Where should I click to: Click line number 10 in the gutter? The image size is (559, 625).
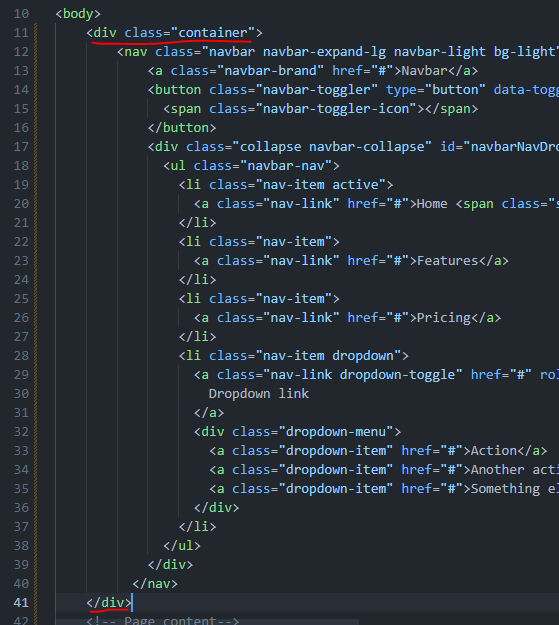(x=21, y=14)
